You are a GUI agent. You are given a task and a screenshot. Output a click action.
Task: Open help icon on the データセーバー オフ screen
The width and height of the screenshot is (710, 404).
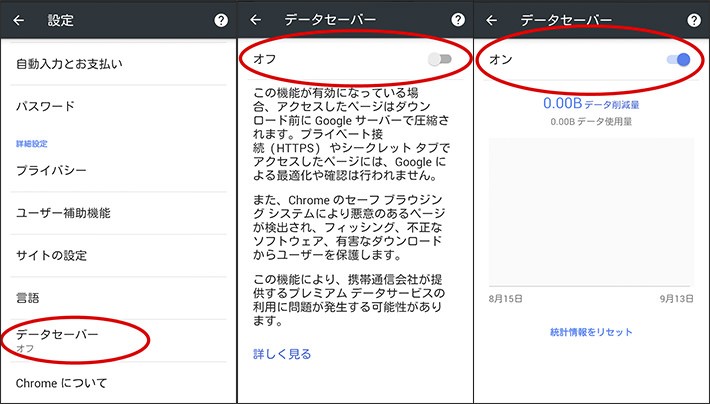(x=458, y=19)
